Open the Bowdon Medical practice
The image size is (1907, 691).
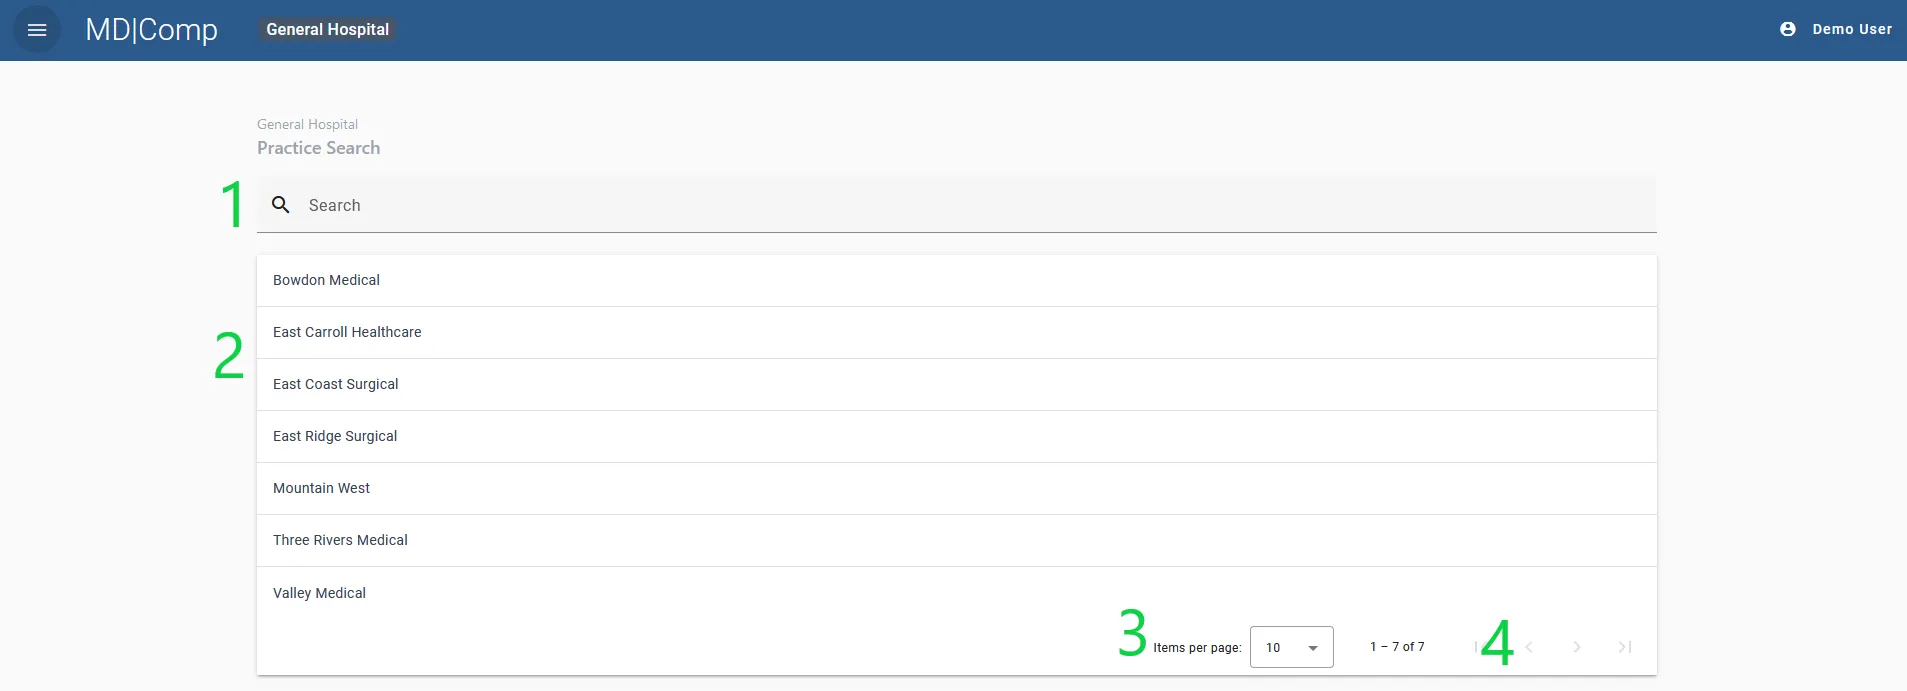coord(325,280)
